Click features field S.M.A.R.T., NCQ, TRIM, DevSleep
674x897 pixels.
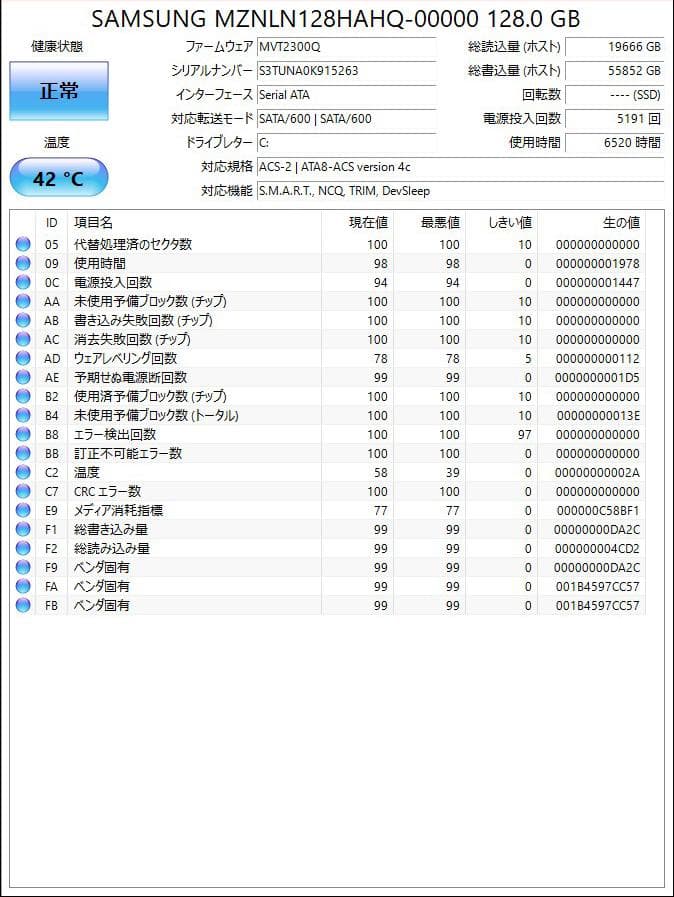point(461,191)
